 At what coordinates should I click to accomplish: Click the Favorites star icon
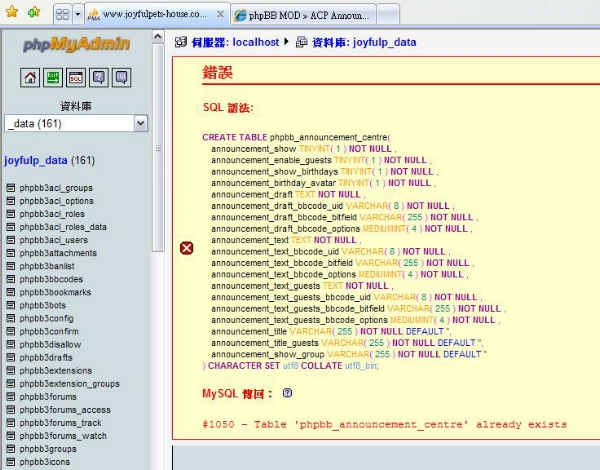point(12,12)
